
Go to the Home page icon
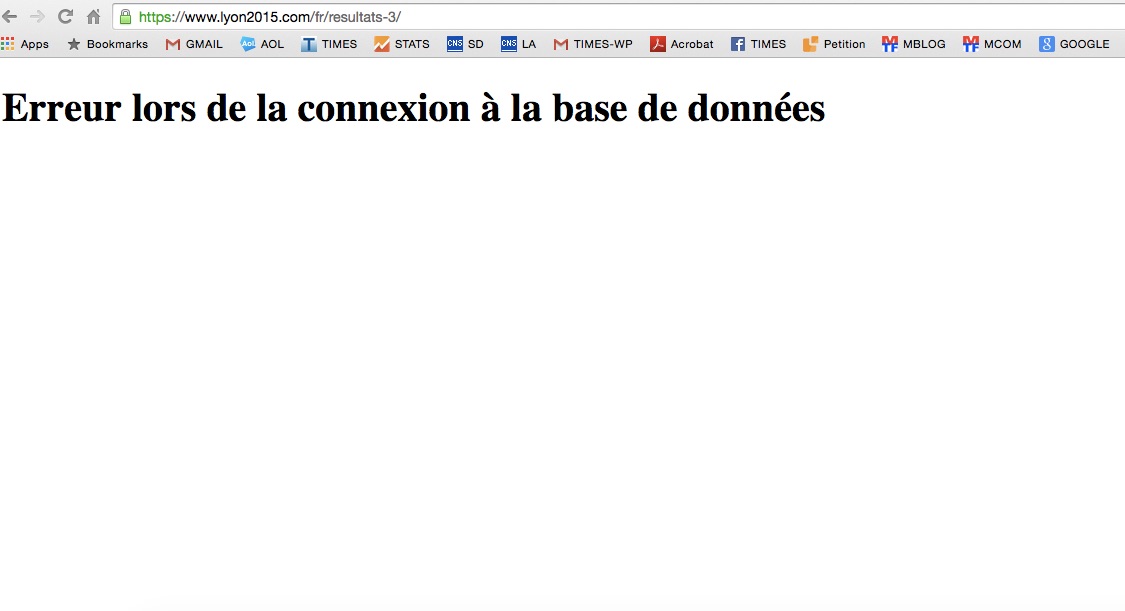click(93, 16)
